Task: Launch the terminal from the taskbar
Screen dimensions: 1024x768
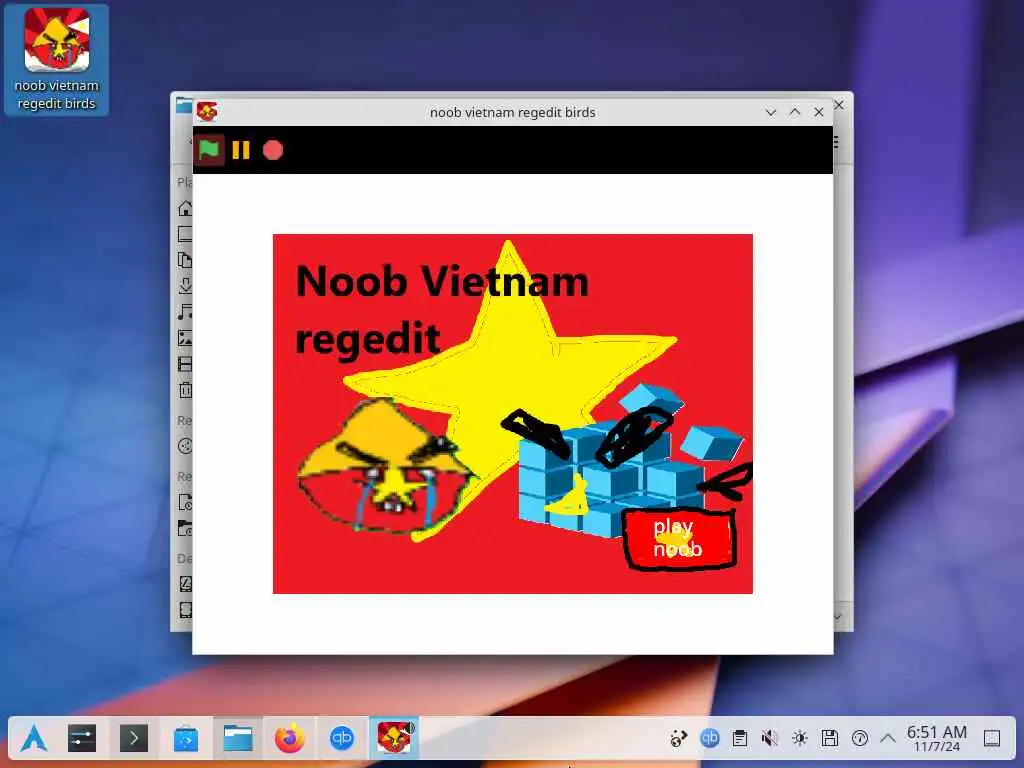Action: coord(134,739)
